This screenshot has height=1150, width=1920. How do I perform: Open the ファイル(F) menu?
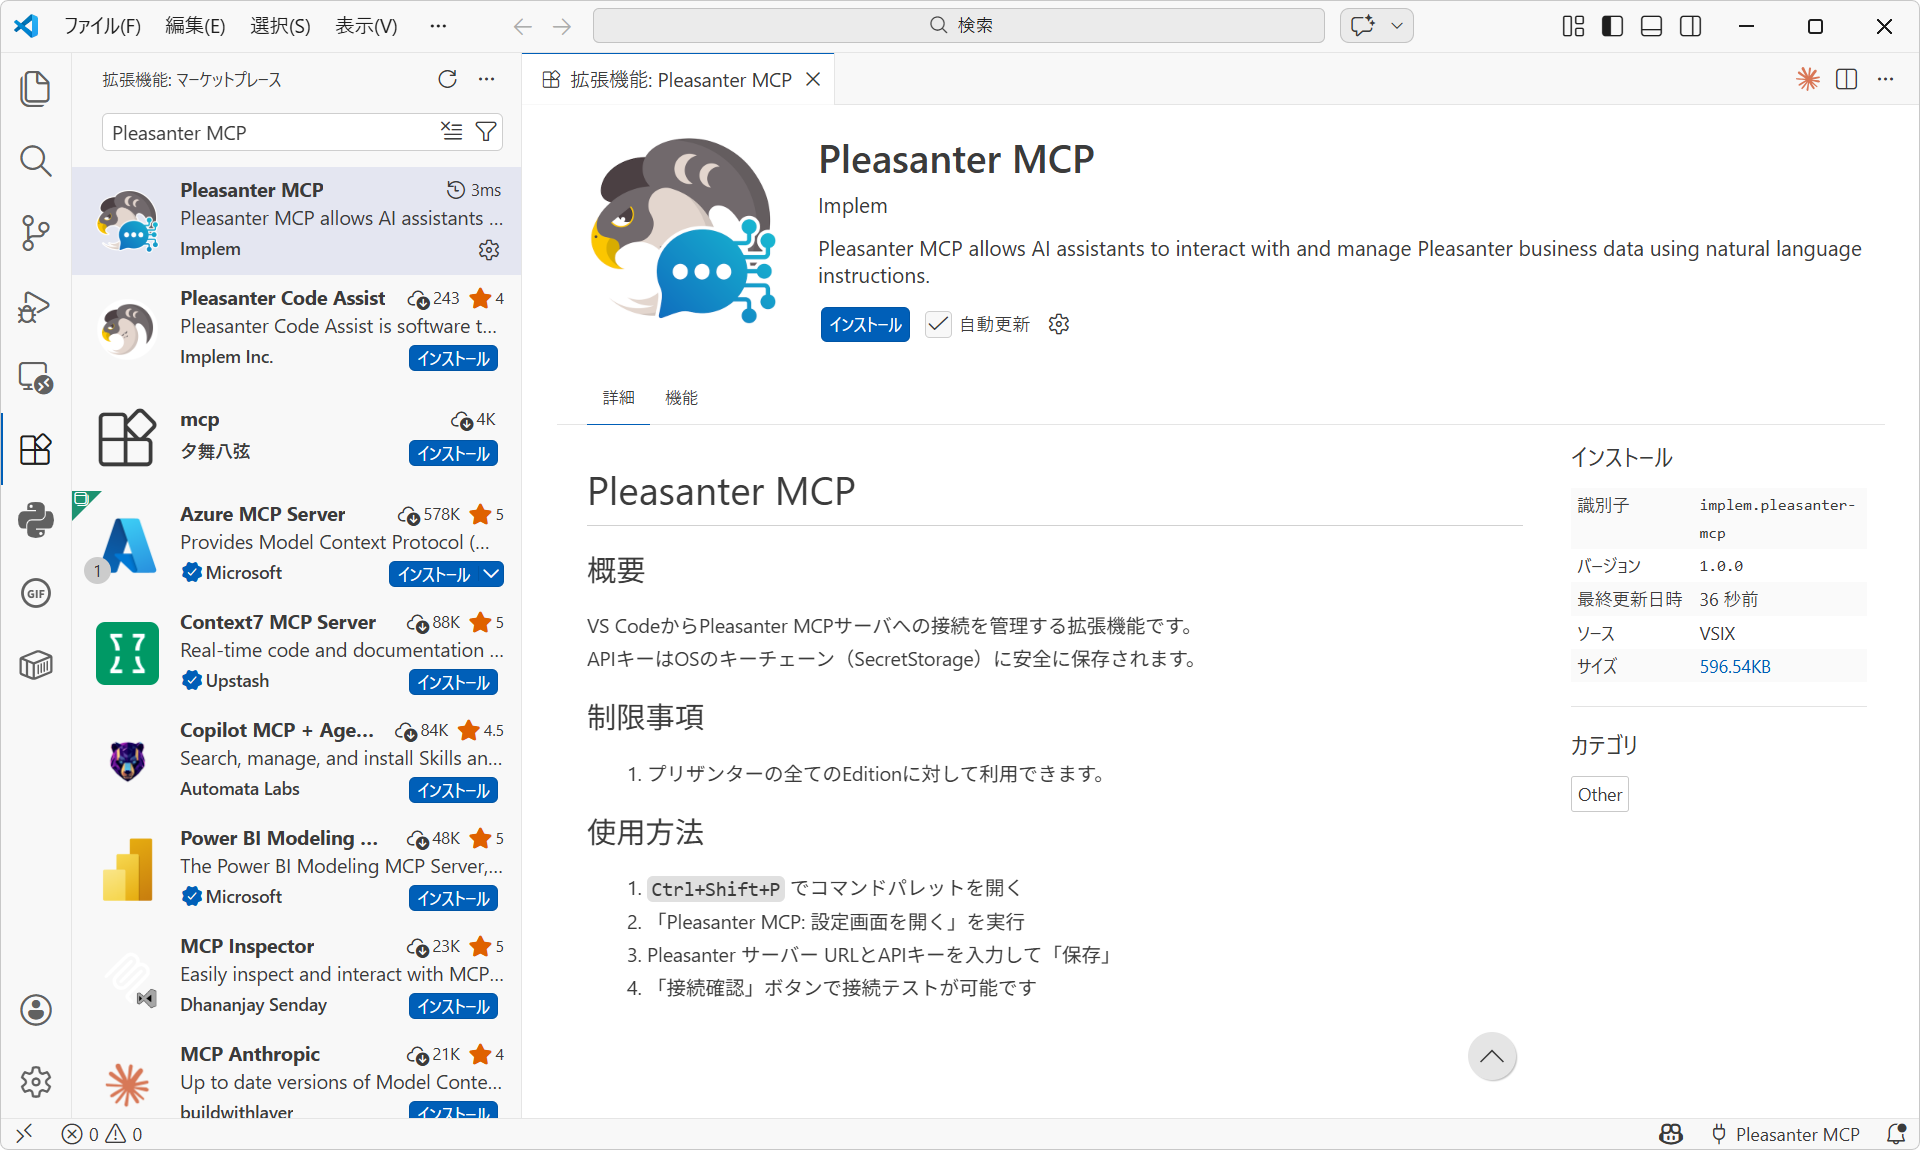(102, 26)
